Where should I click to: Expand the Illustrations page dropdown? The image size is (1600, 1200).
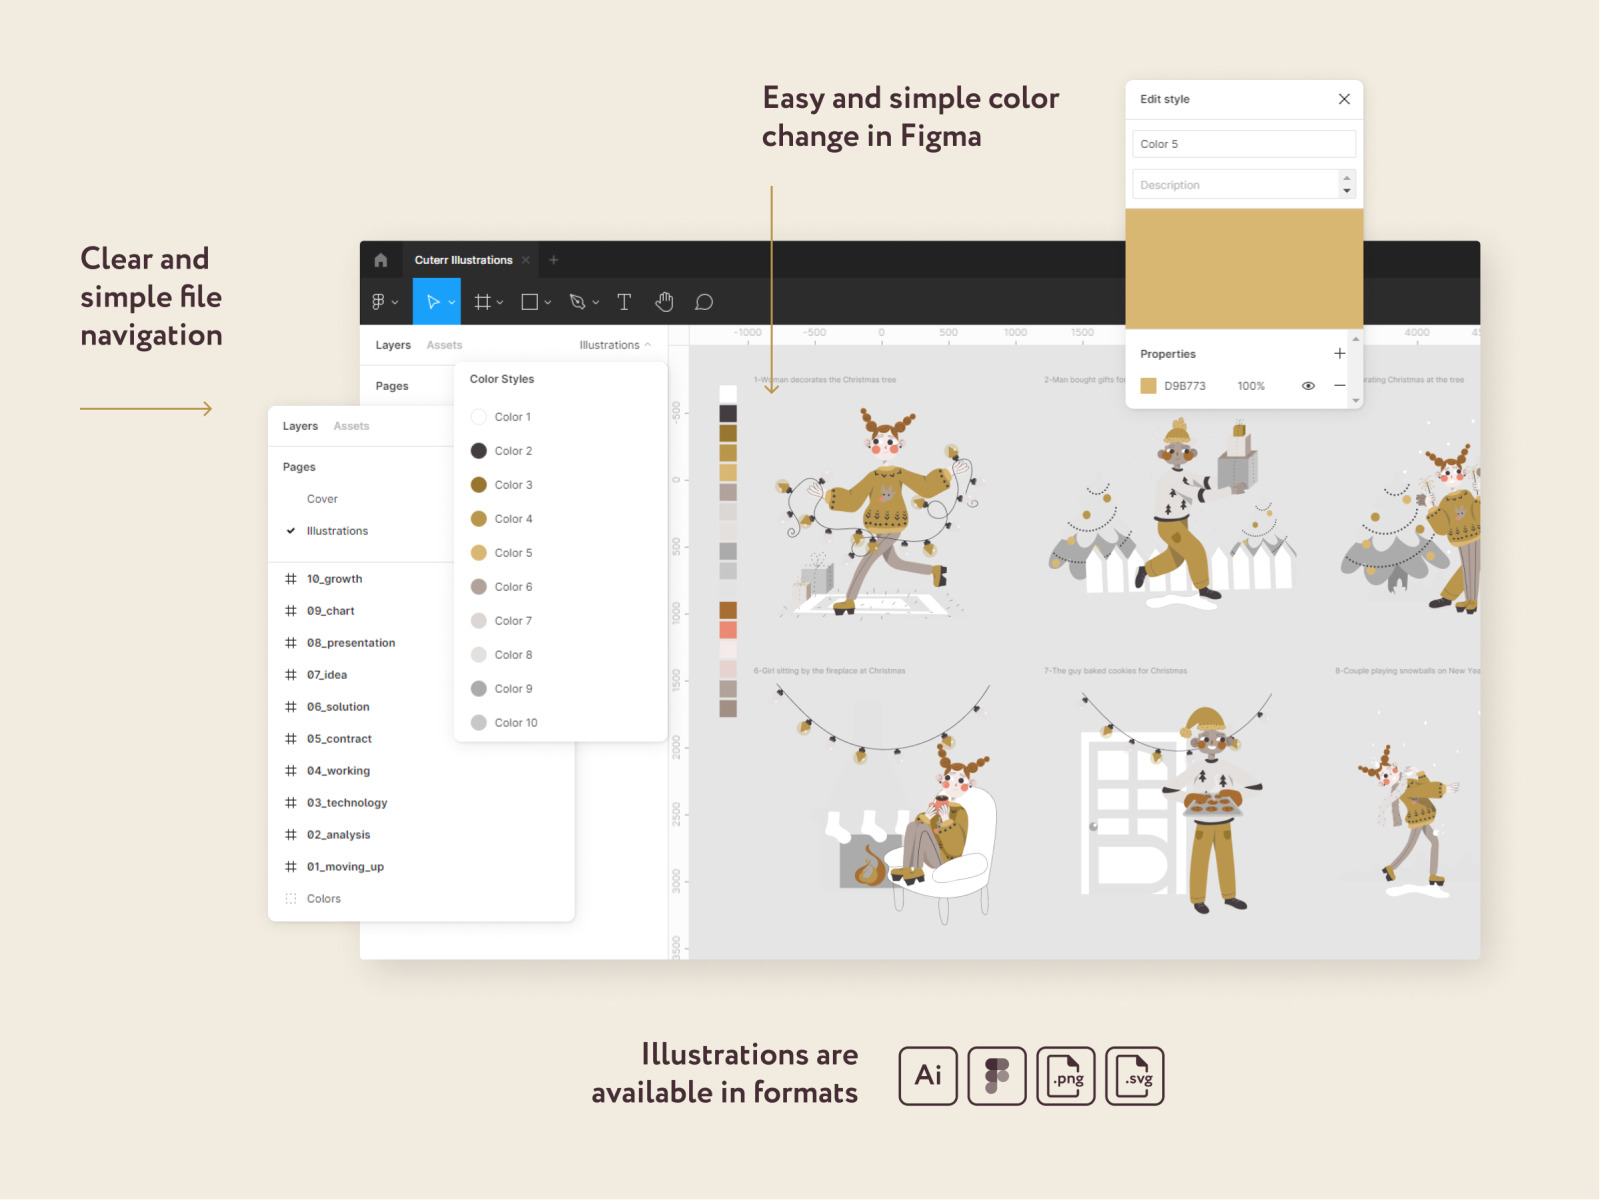point(615,345)
